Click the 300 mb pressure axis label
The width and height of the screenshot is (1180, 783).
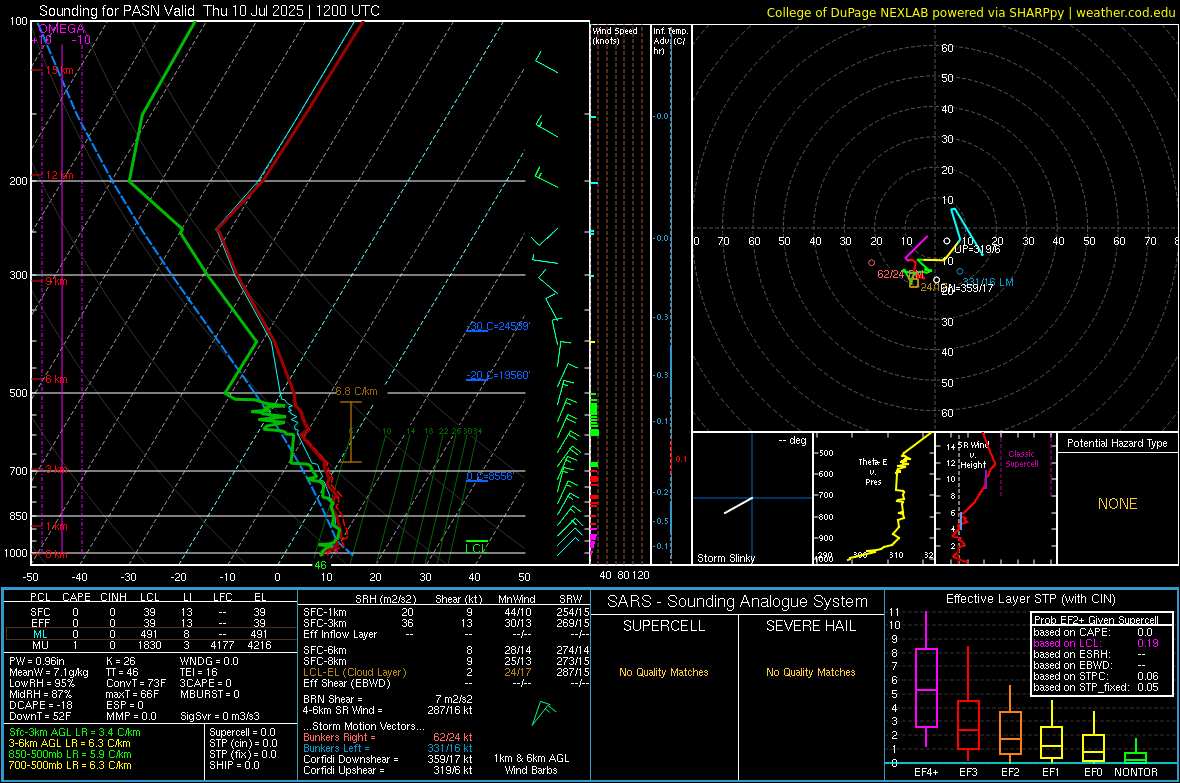(18, 276)
